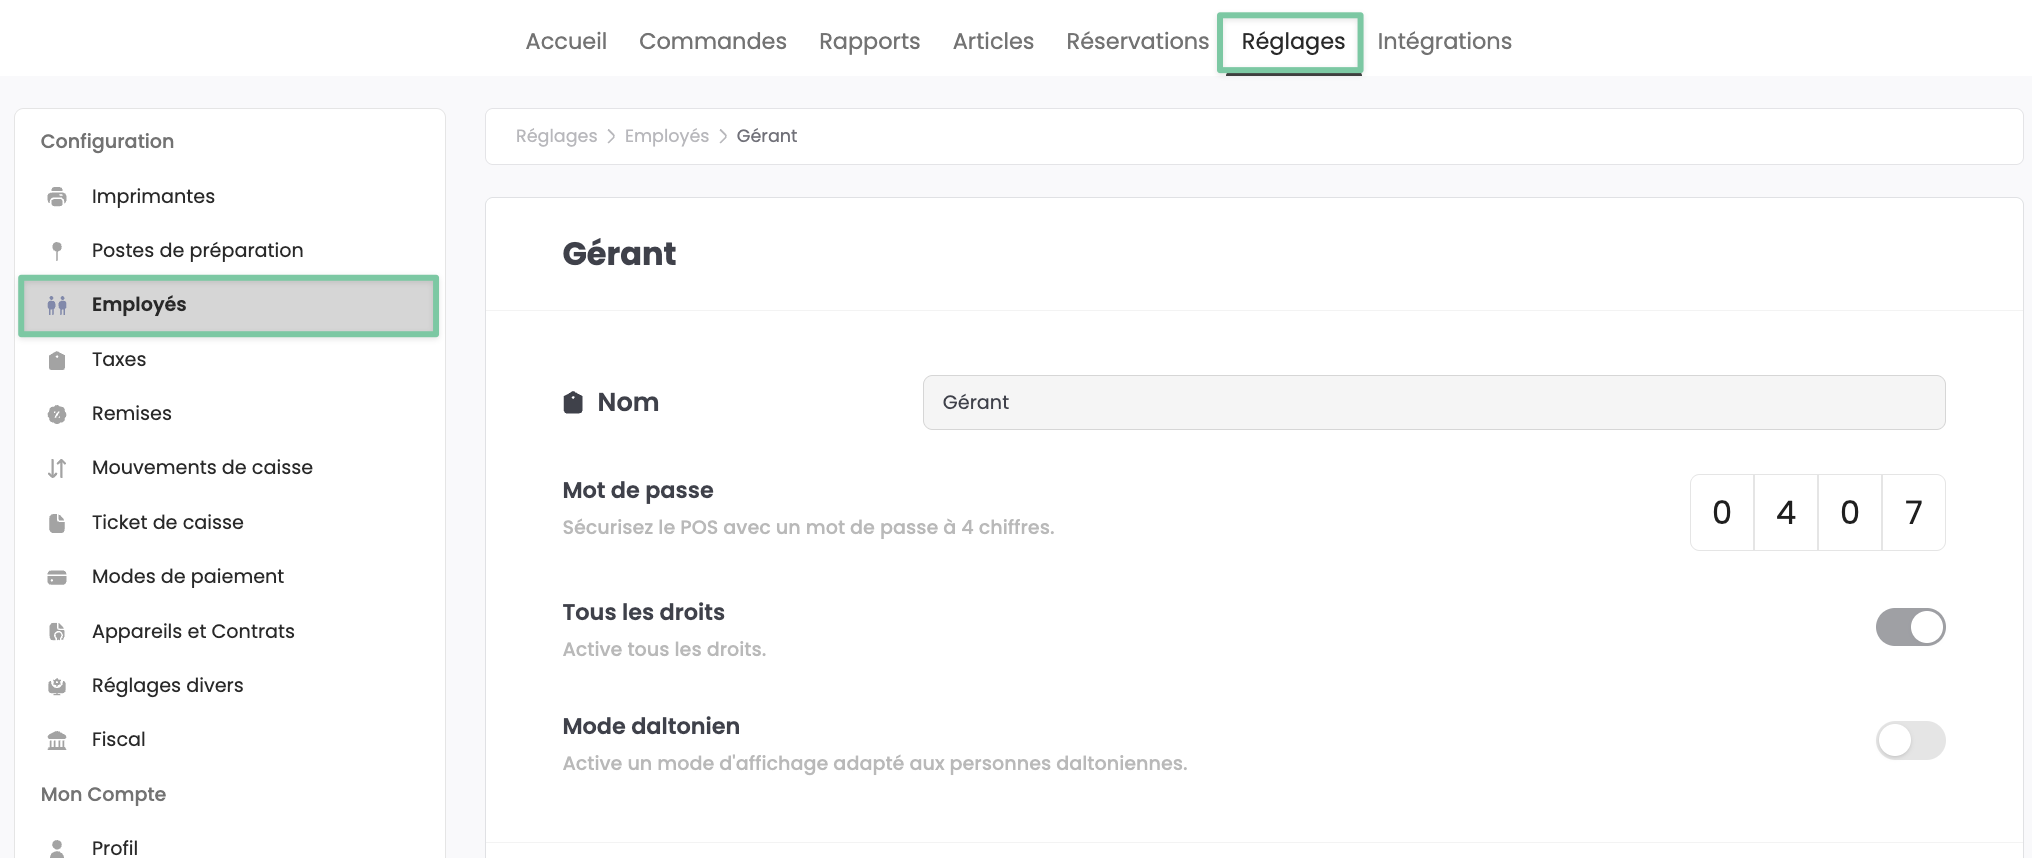
Task: Click the Remises discount badge icon
Action: click(57, 414)
